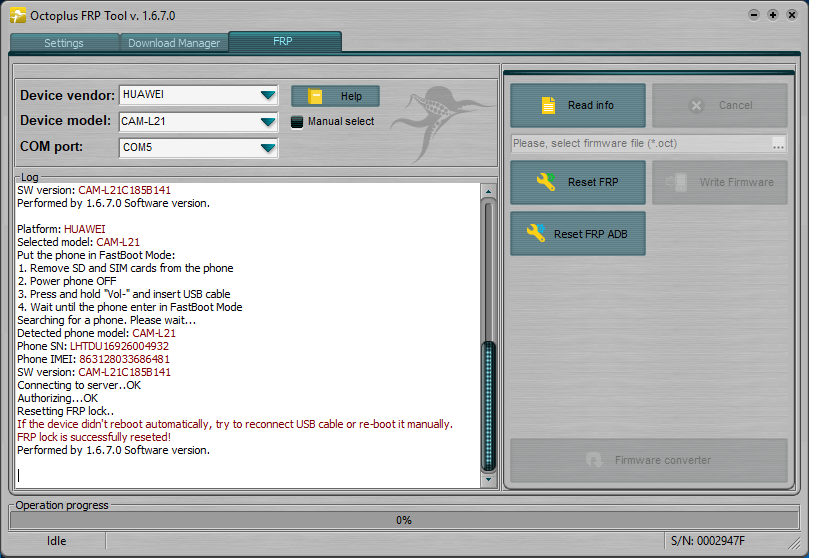
Task: Open the Device vendor dropdown arrow
Action: coord(268,95)
